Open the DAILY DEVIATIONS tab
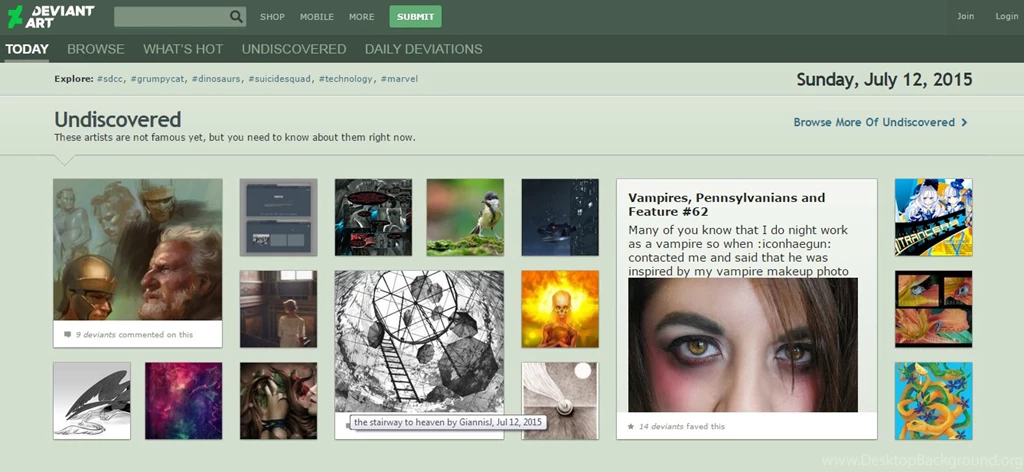Image resolution: width=1024 pixels, height=472 pixels. 424,49
